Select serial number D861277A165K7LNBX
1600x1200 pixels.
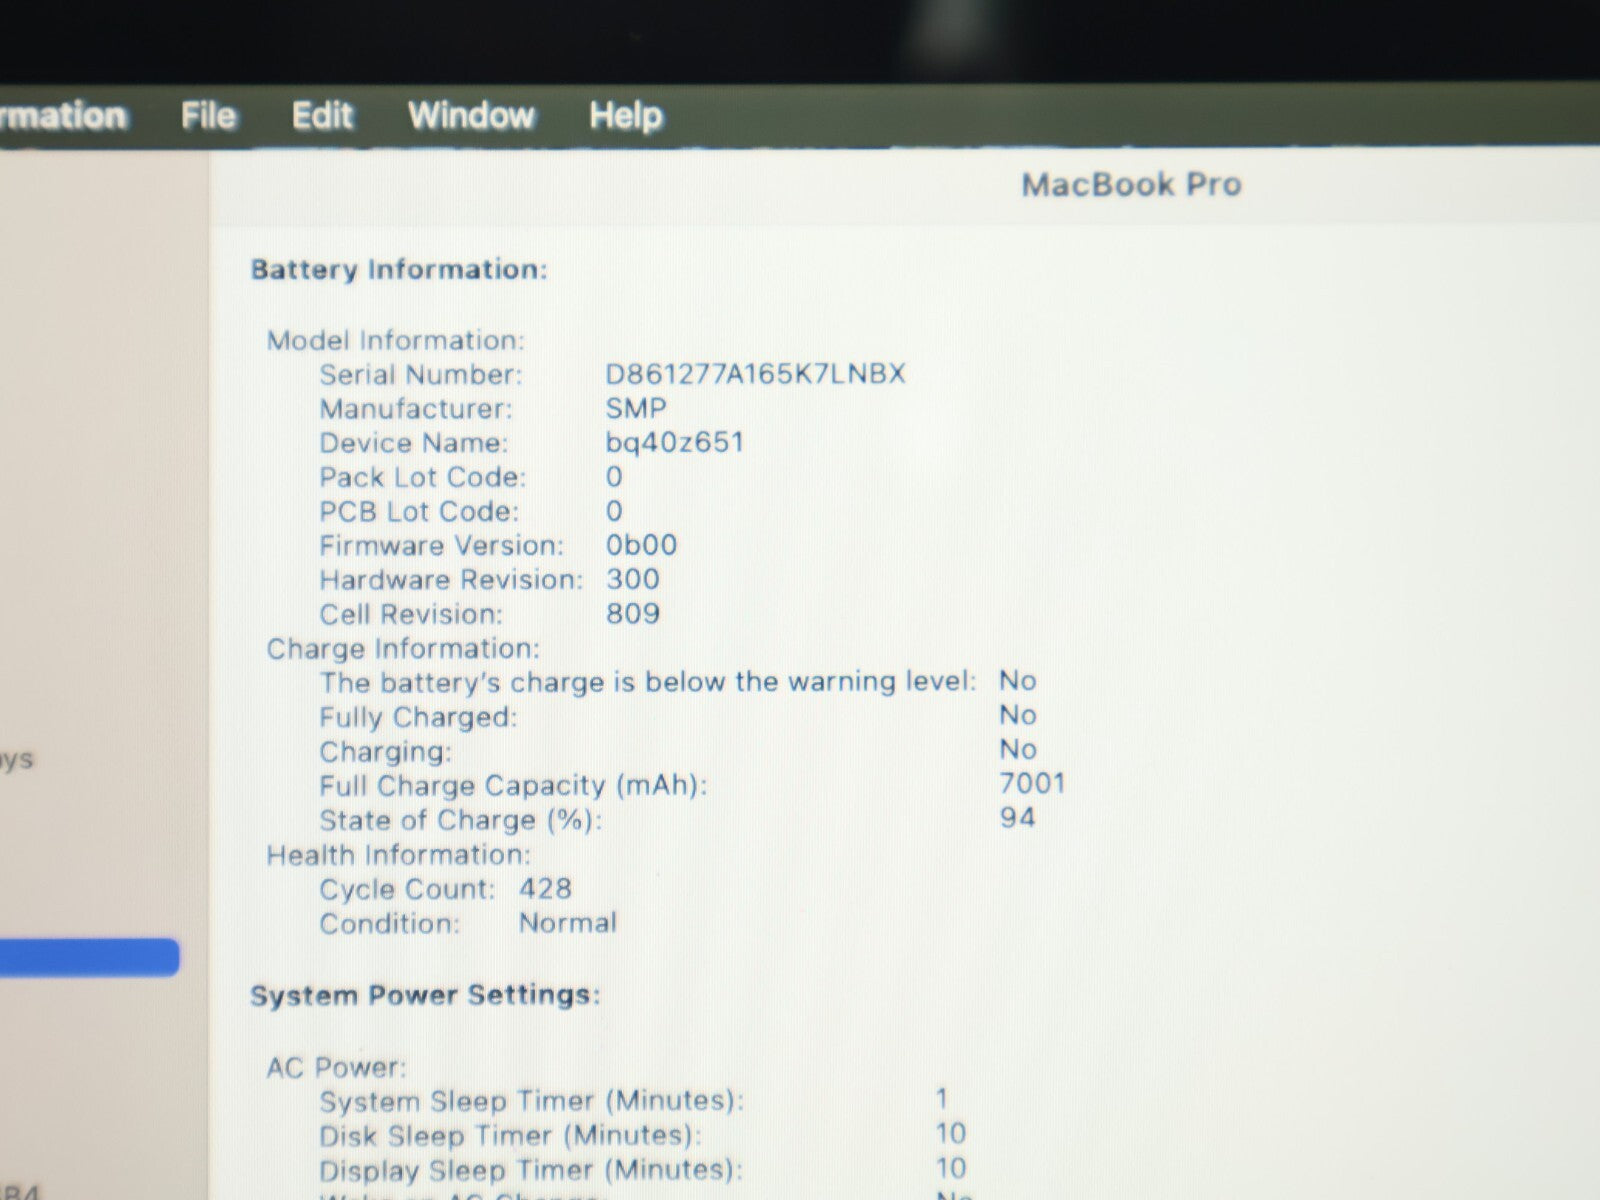[755, 374]
